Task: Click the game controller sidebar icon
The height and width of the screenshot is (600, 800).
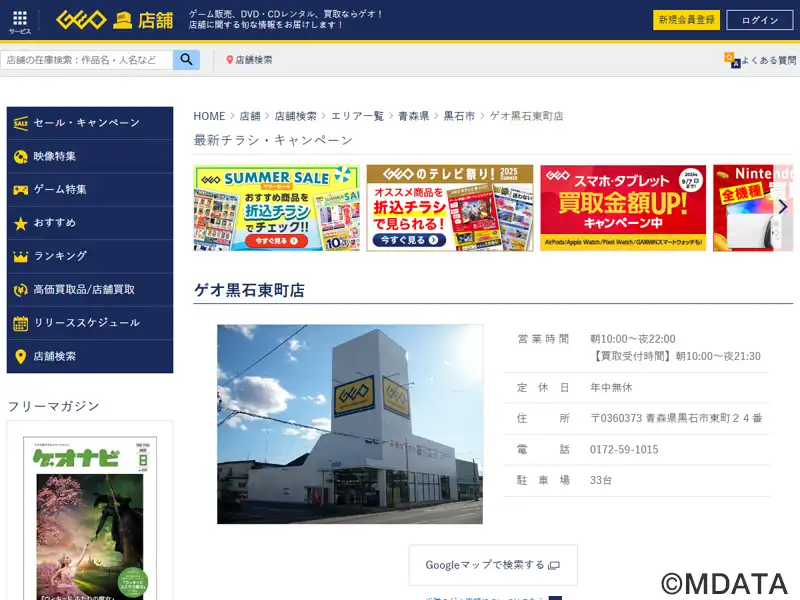Action: pyautogui.click(x=20, y=190)
